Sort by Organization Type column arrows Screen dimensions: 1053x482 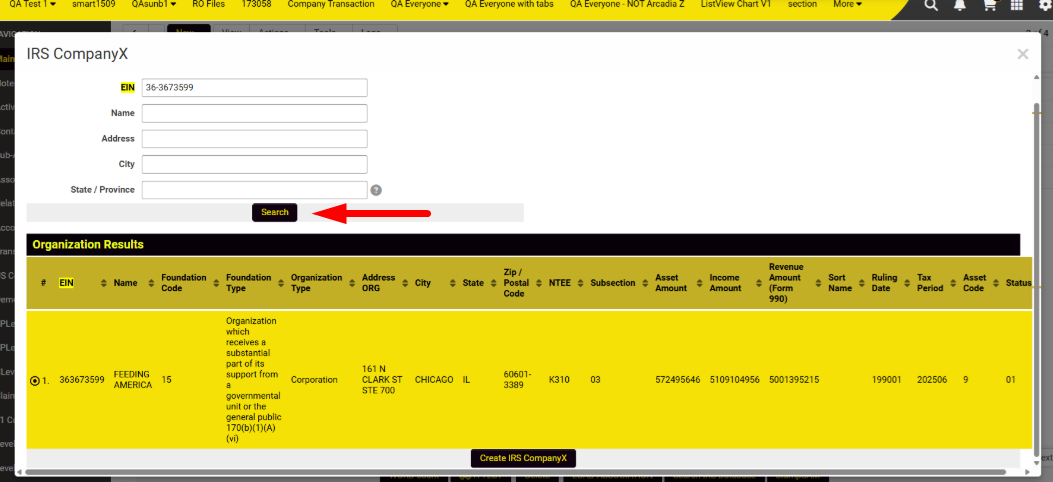click(x=352, y=283)
